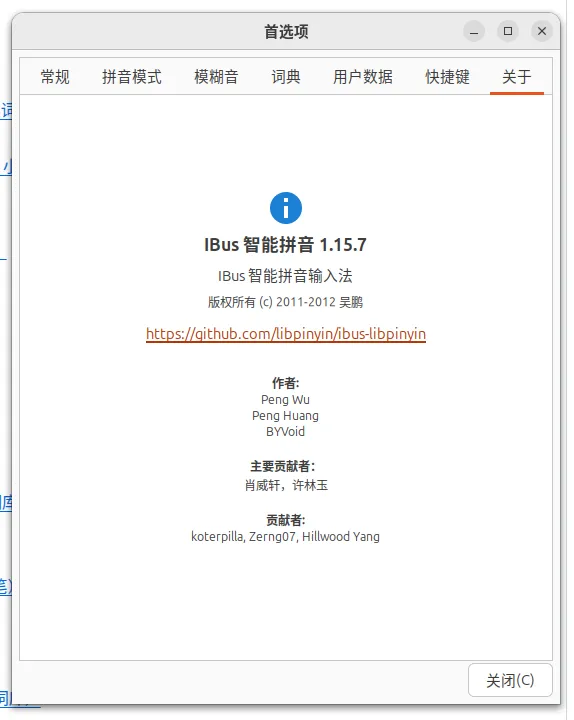Click the 肖威轩，许林玉 contributors text

(x=286, y=485)
